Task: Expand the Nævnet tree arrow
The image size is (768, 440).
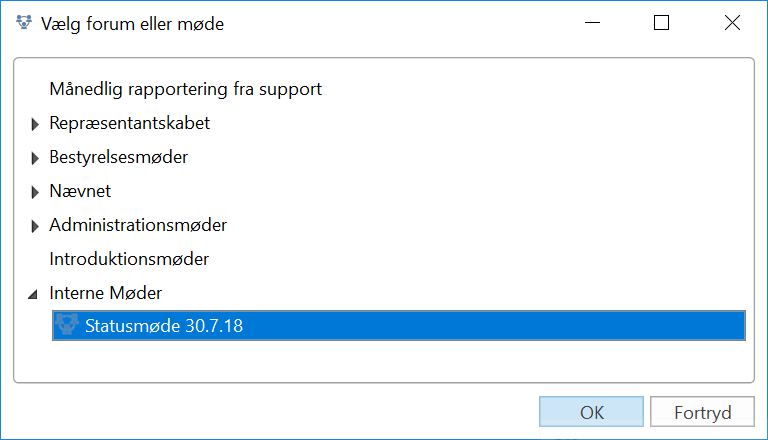Action: click(35, 192)
